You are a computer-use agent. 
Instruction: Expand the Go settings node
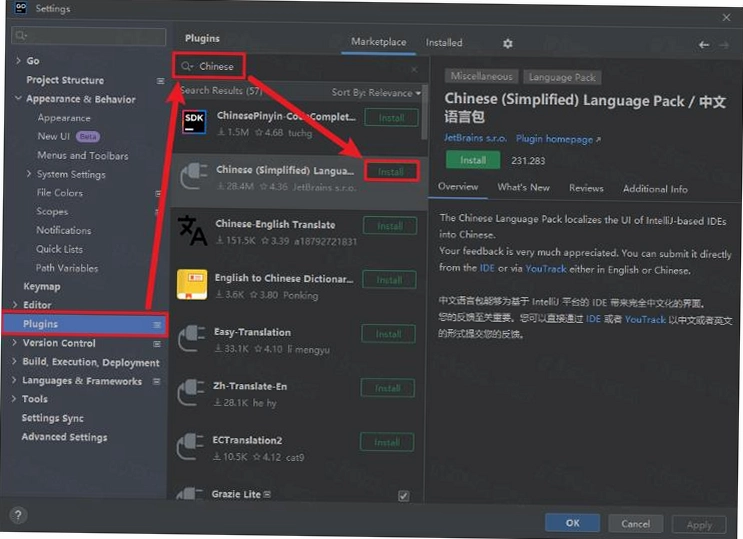(18, 60)
